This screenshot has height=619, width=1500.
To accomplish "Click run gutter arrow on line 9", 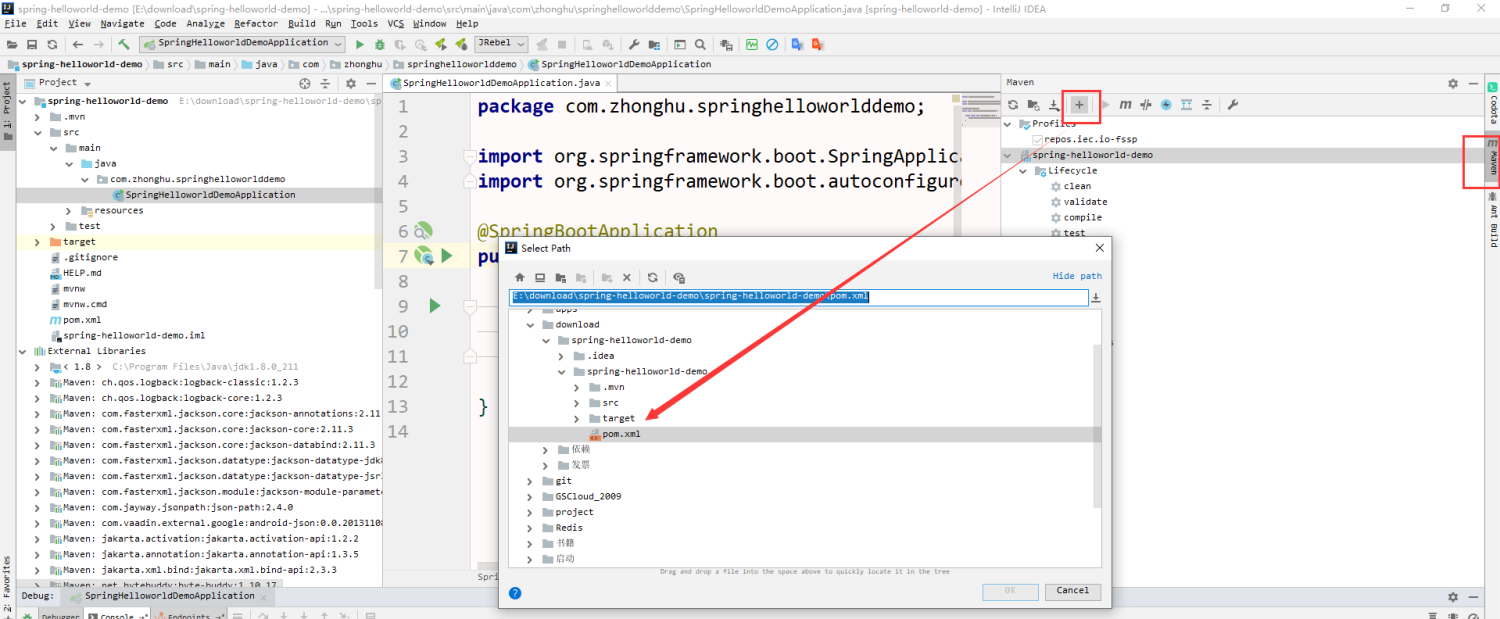I will pyautogui.click(x=434, y=305).
